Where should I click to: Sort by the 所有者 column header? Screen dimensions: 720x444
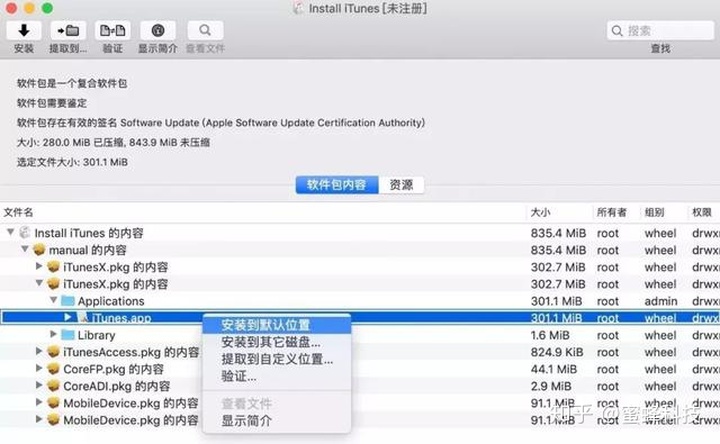tap(611, 212)
